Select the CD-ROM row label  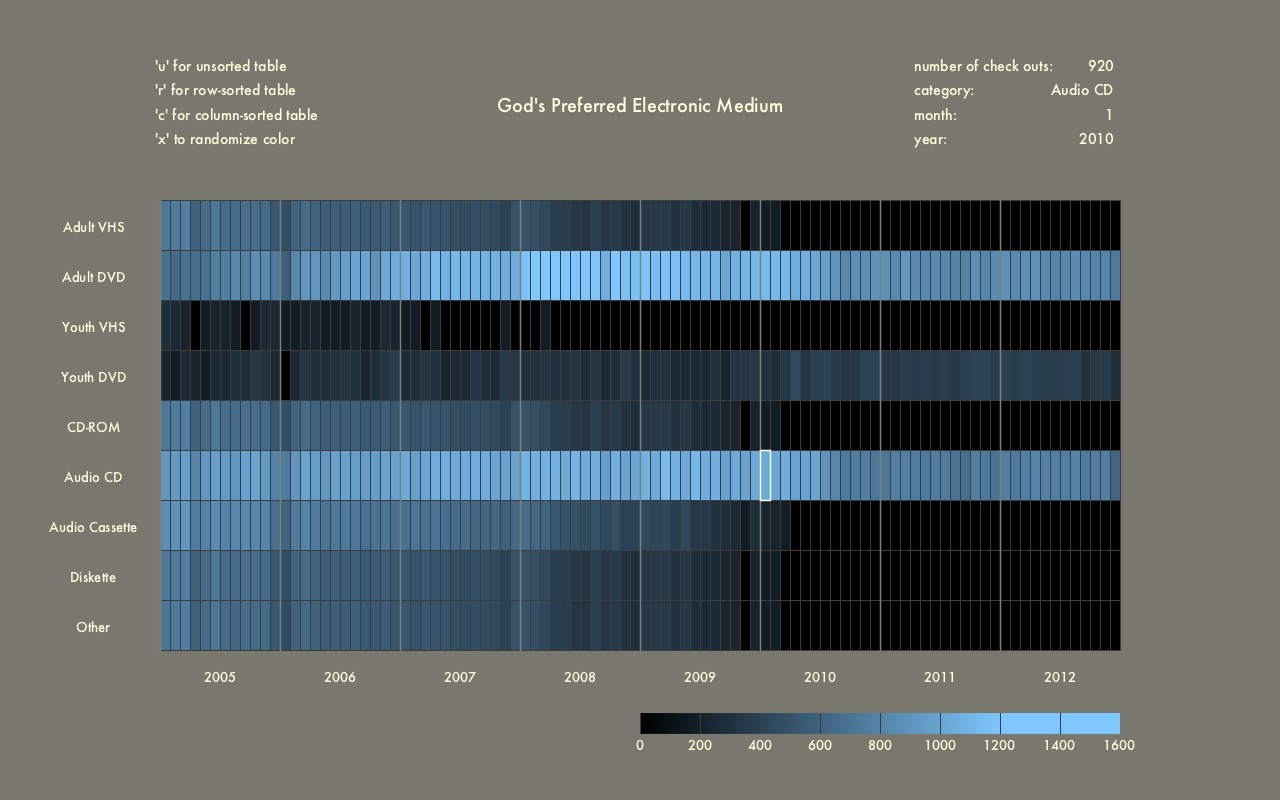point(93,427)
